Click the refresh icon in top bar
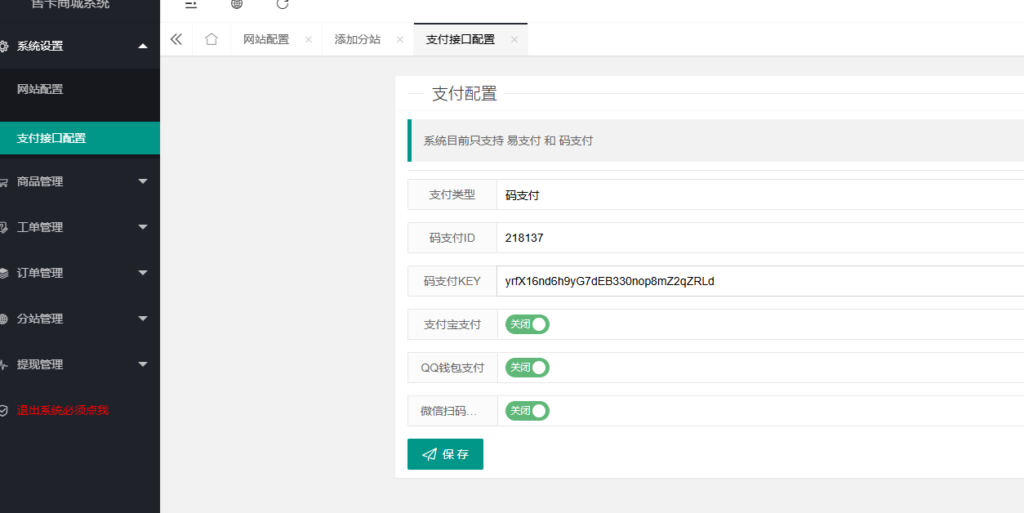The height and width of the screenshot is (513, 1024). point(282,4)
